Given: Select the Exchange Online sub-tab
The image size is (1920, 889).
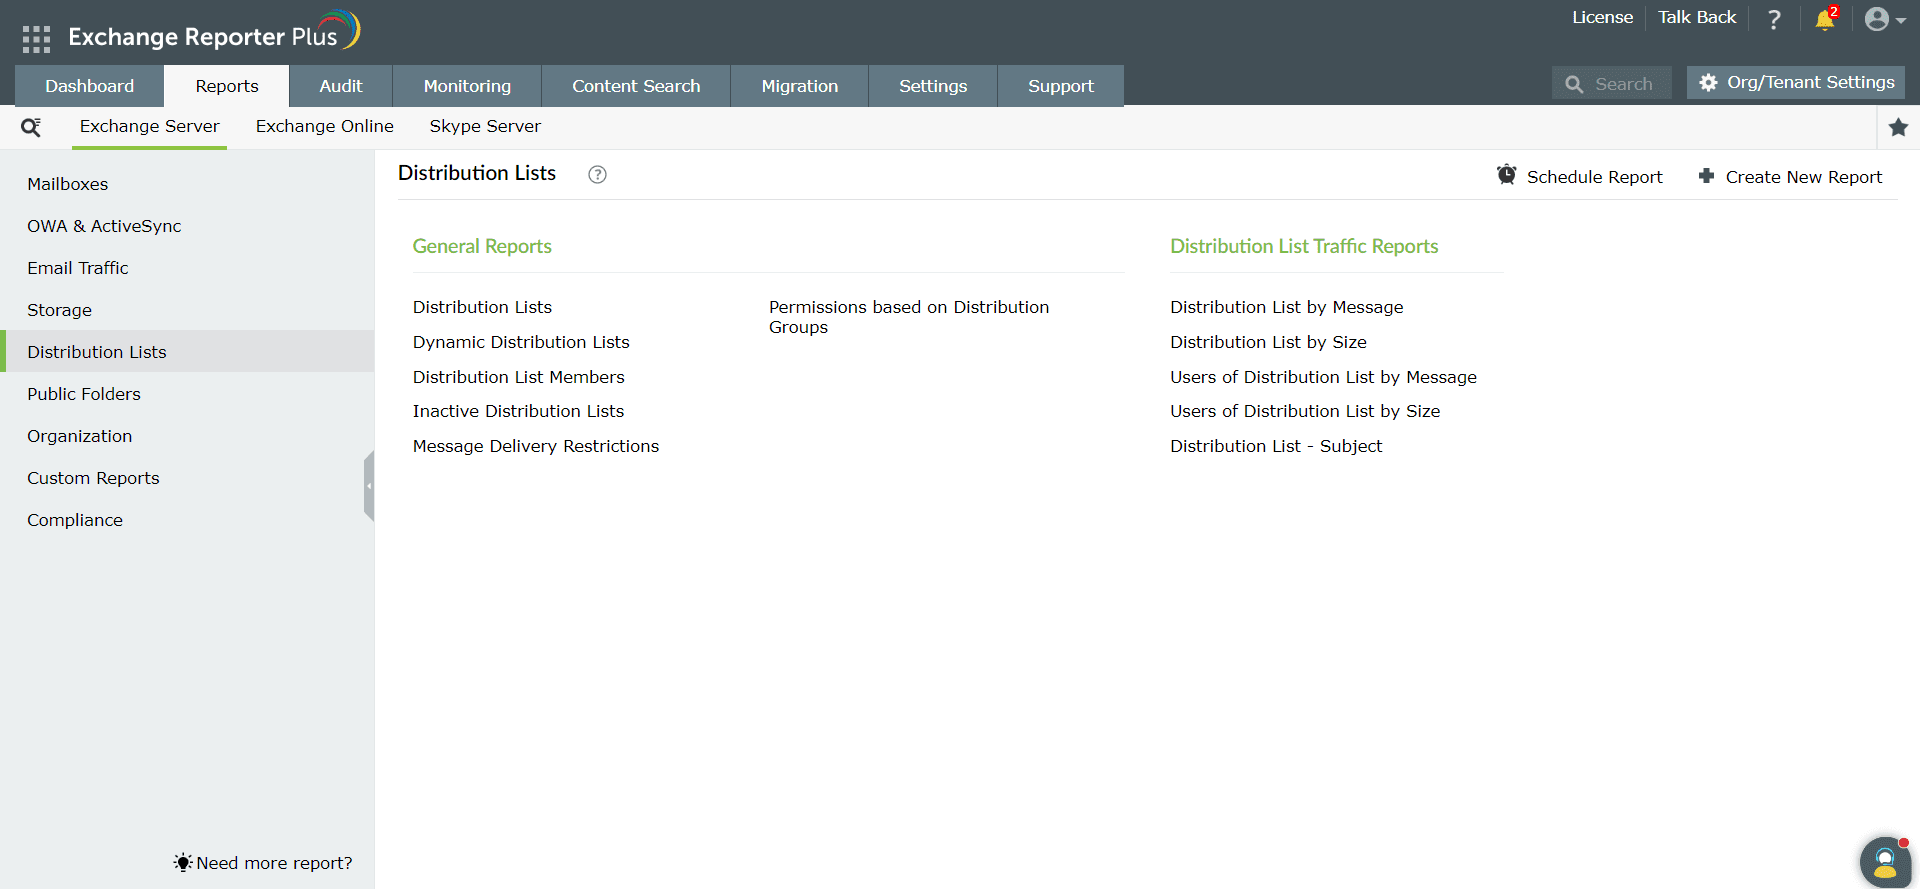Looking at the screenshot, I should 324,126.
